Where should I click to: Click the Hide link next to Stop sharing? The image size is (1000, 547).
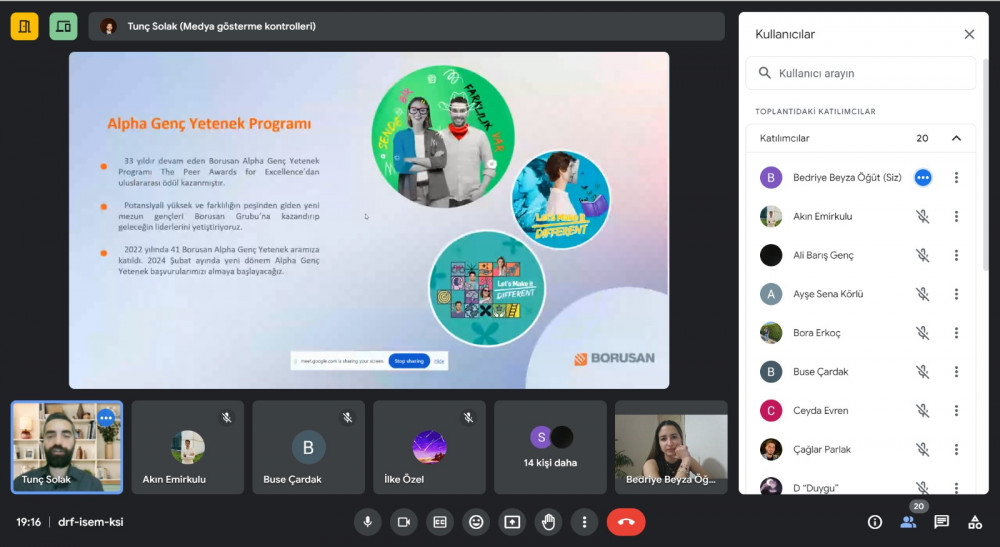coord(439,361)
